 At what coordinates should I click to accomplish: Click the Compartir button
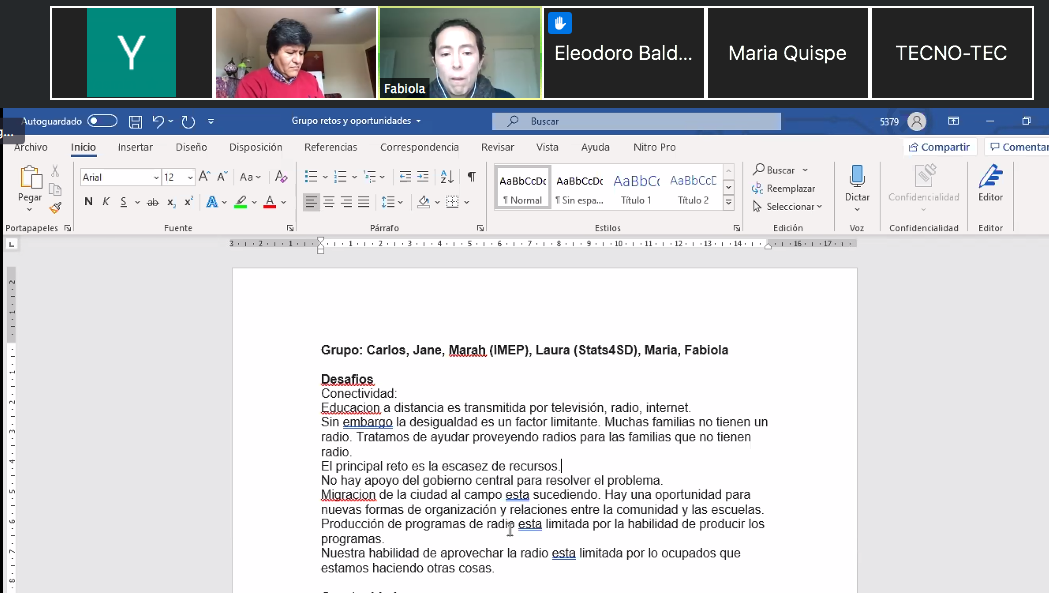click(938, 147)
